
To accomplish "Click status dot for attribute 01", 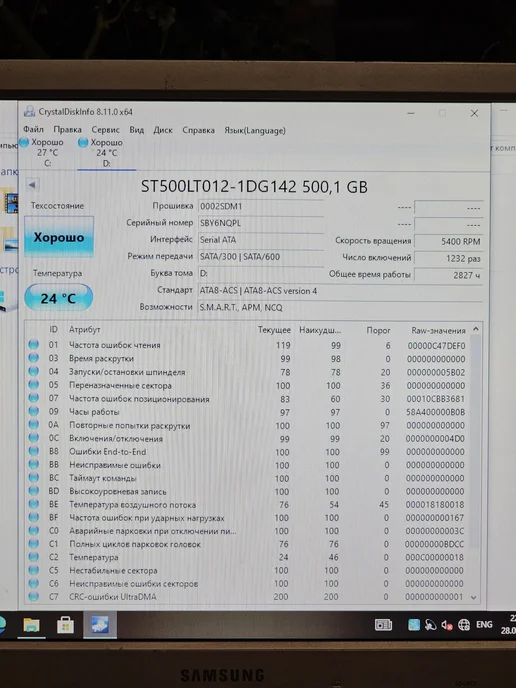I will tap(33, 344).
